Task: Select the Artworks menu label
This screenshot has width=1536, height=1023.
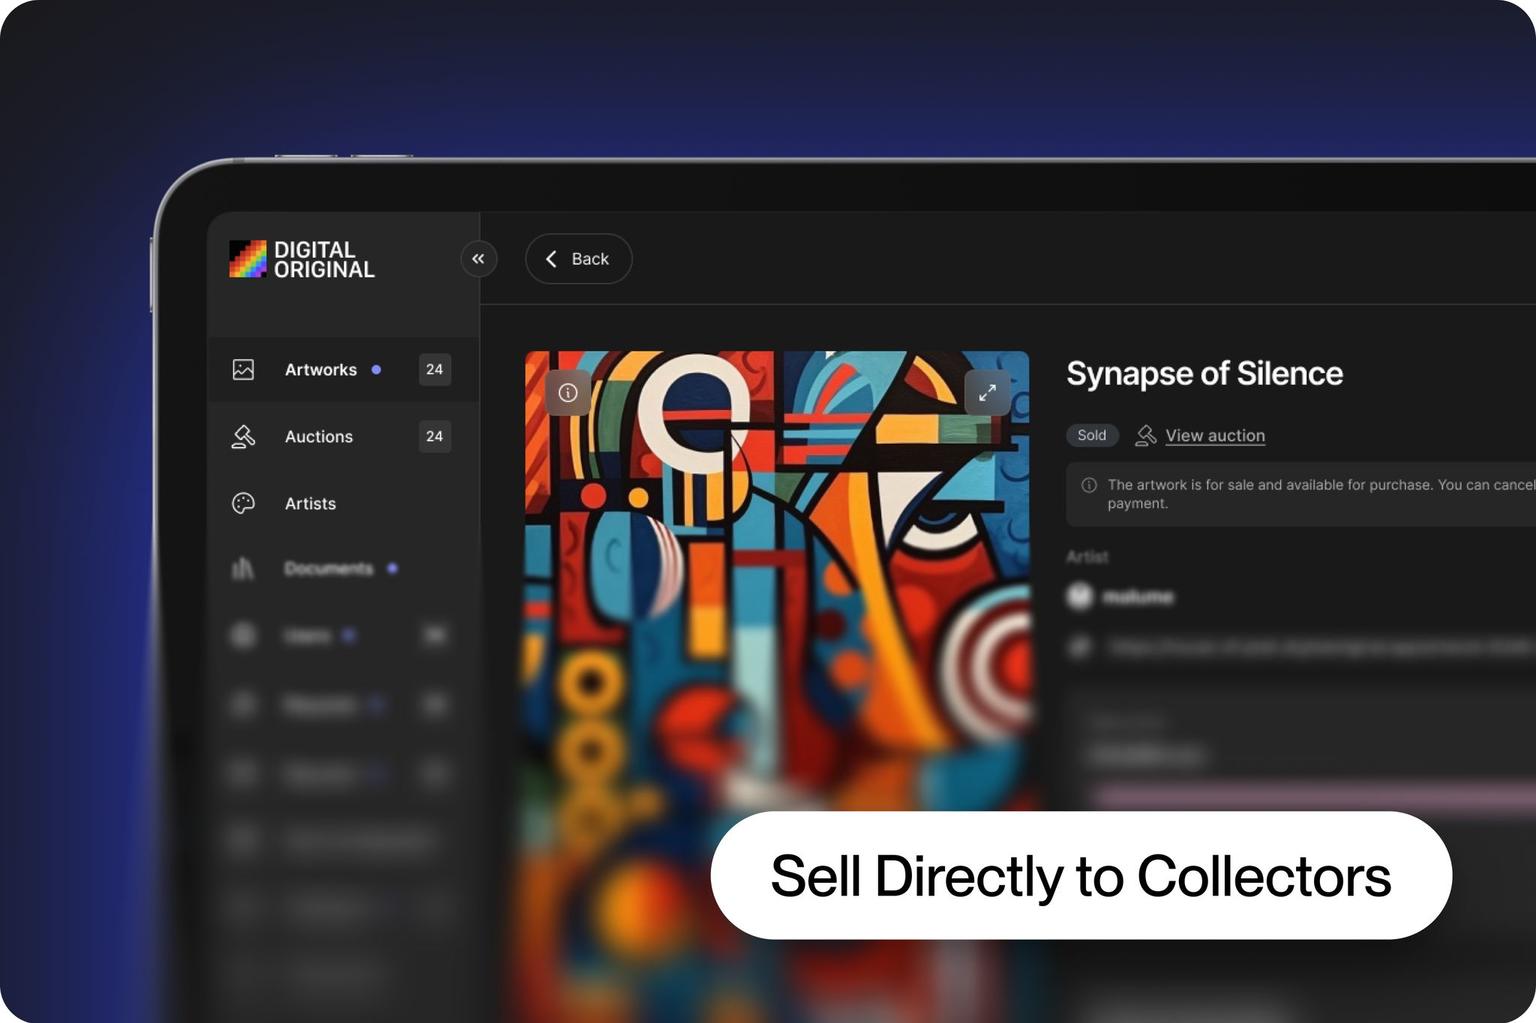Action: point(320,370)
